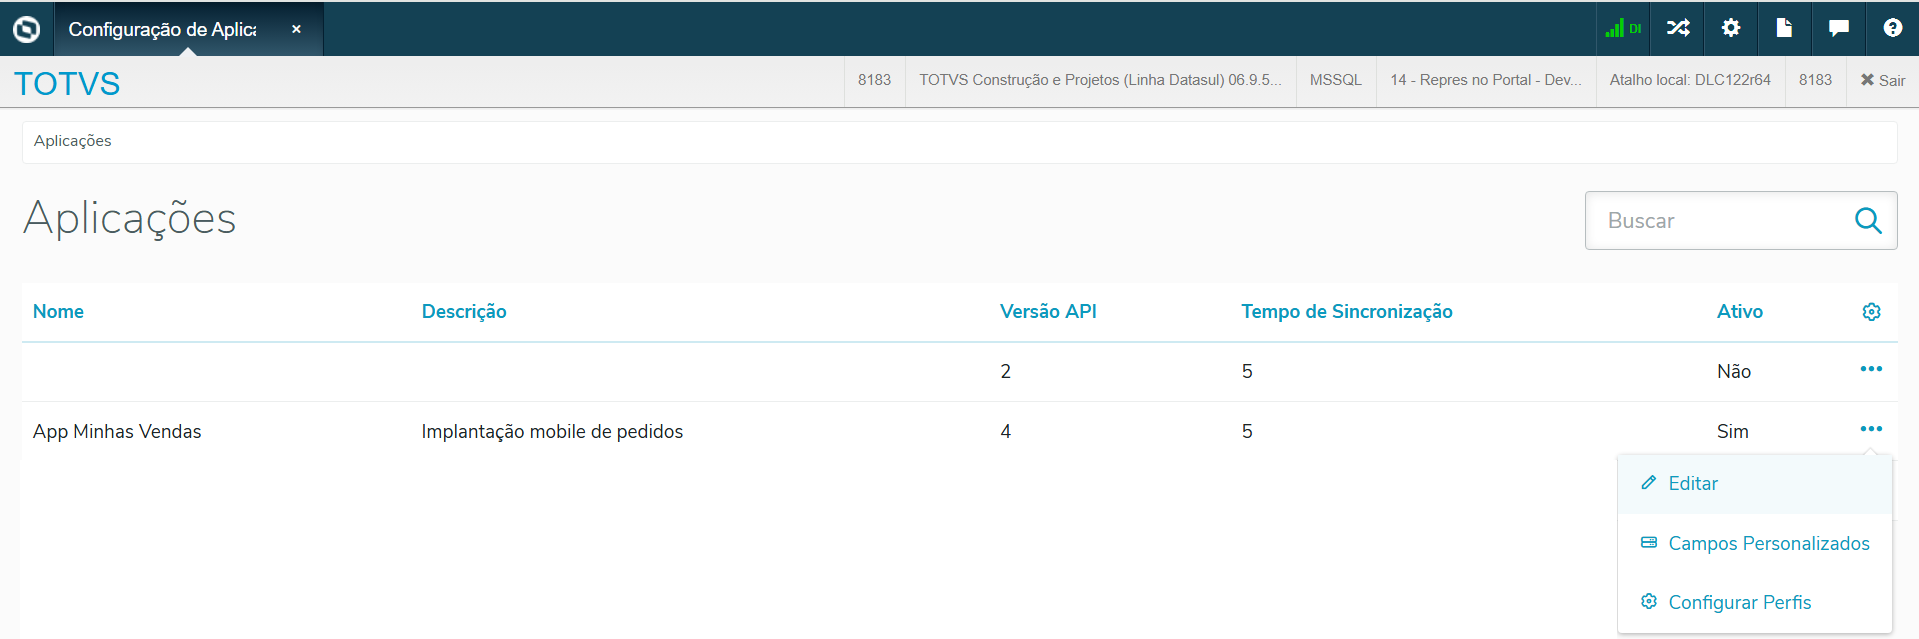Open actions menu for the unnamed row

coord(1871,370)
